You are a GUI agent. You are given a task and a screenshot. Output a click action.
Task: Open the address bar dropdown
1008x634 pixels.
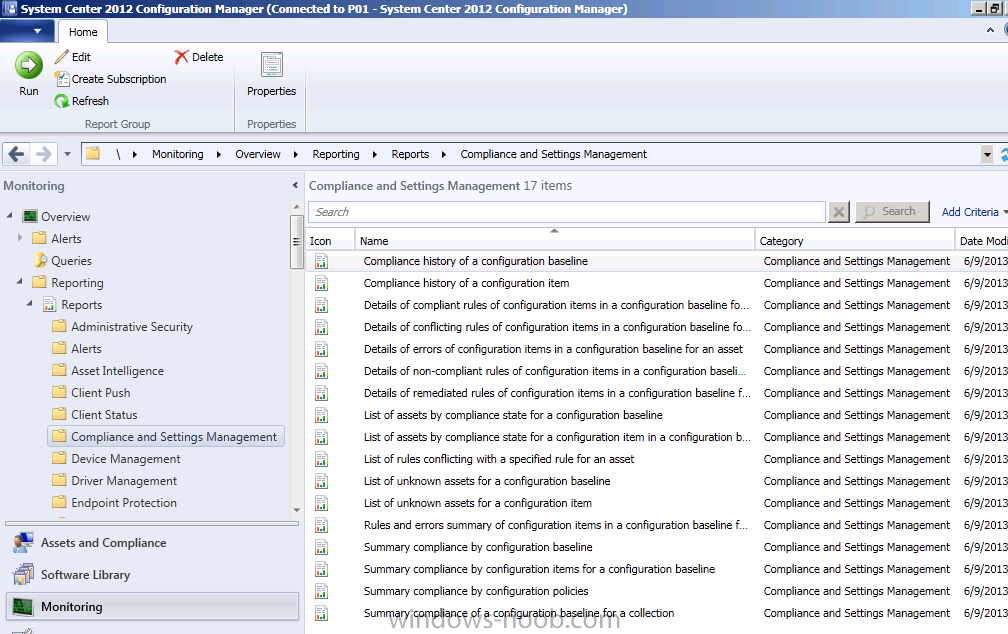[x=987, y=154]
